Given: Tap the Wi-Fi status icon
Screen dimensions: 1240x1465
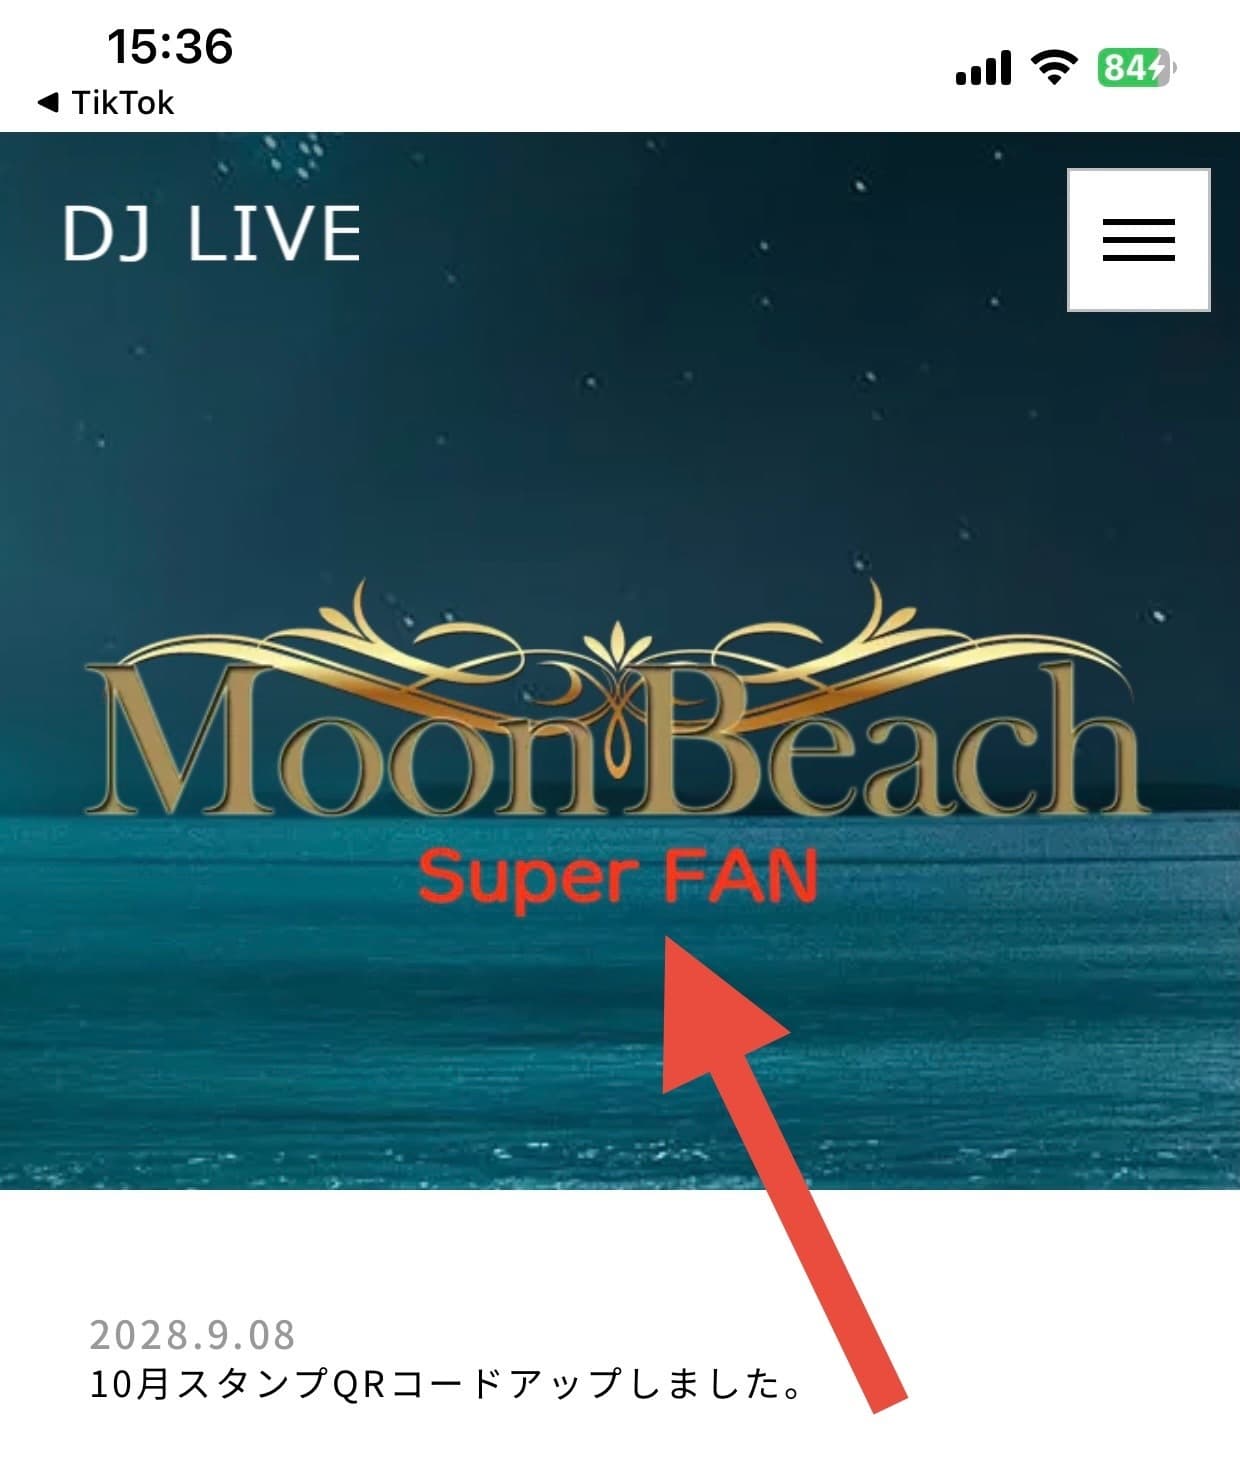Looking at the screenshot, I should click(x=1054, y=68).
